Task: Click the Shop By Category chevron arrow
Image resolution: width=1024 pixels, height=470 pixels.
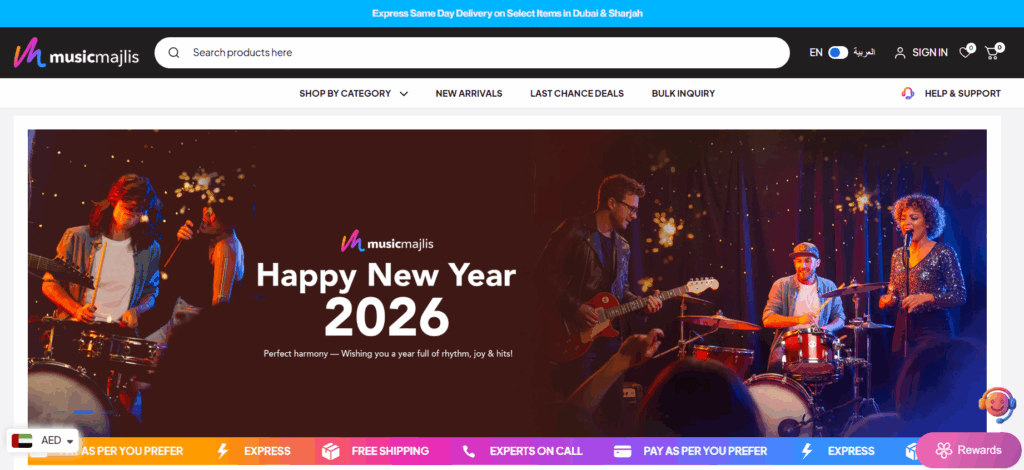Action: tap(404, 94)
